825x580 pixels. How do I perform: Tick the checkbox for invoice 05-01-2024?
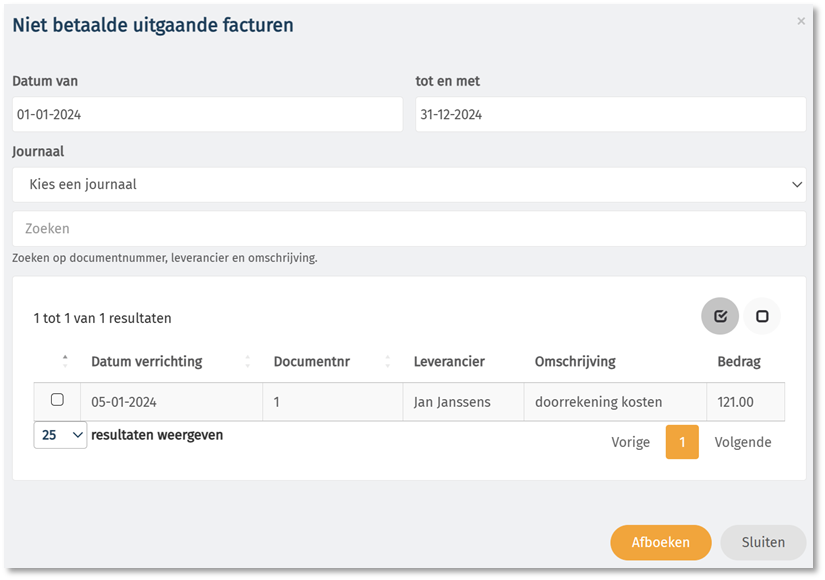coord(57,399)
